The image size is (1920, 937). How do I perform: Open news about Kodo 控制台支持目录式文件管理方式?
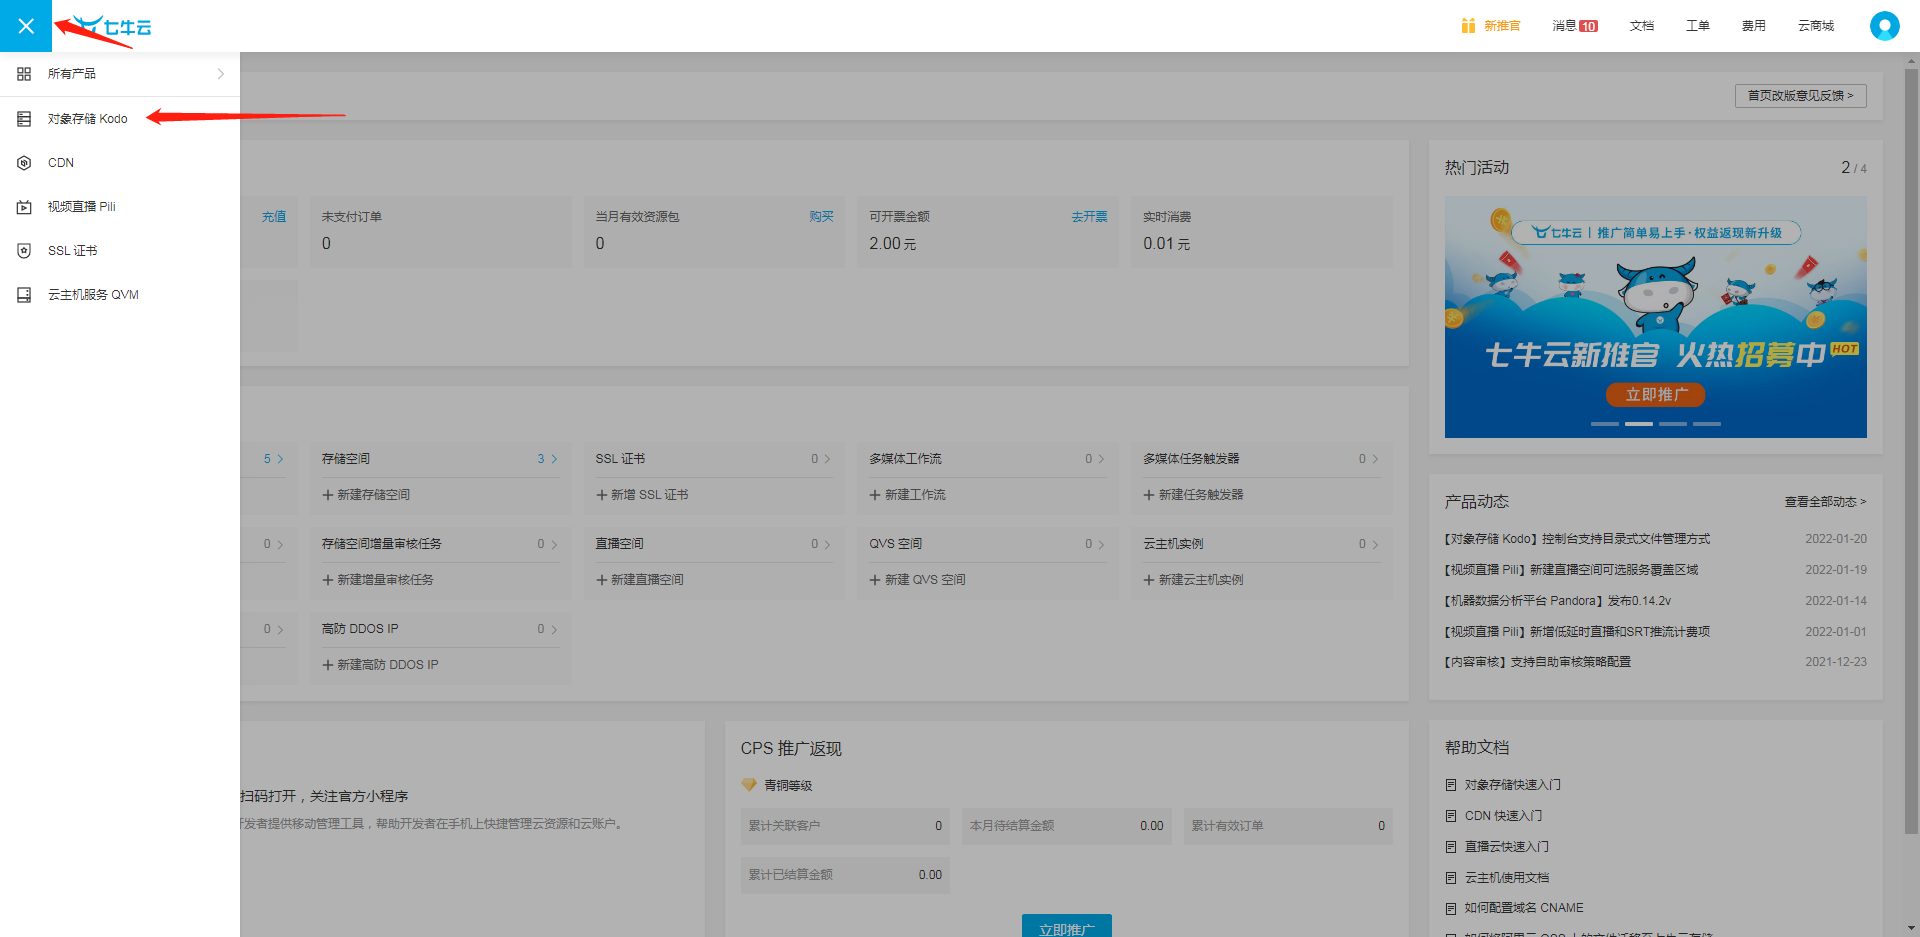(x=1578, y=539)
